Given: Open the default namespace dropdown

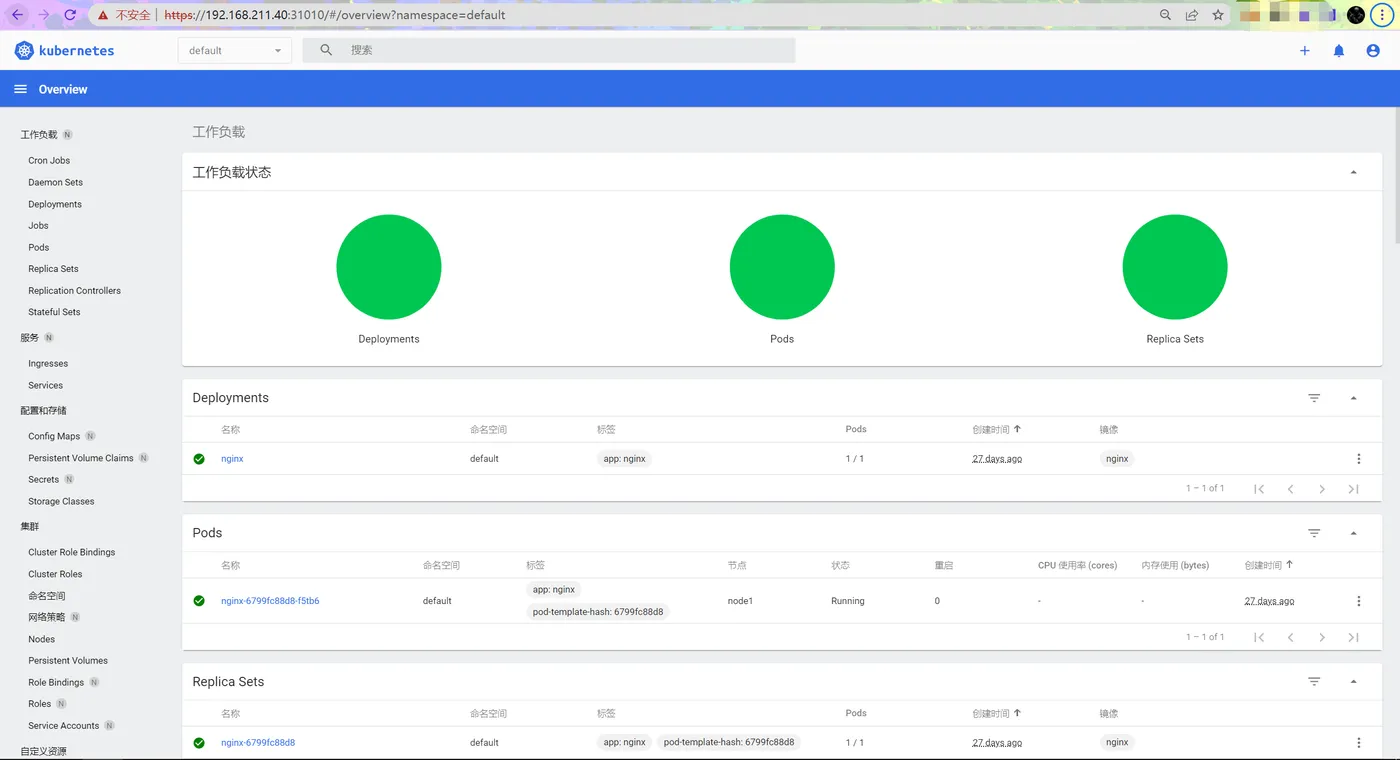Looking at the screenshot, I should pyautogui.click(x=235, y=50).
